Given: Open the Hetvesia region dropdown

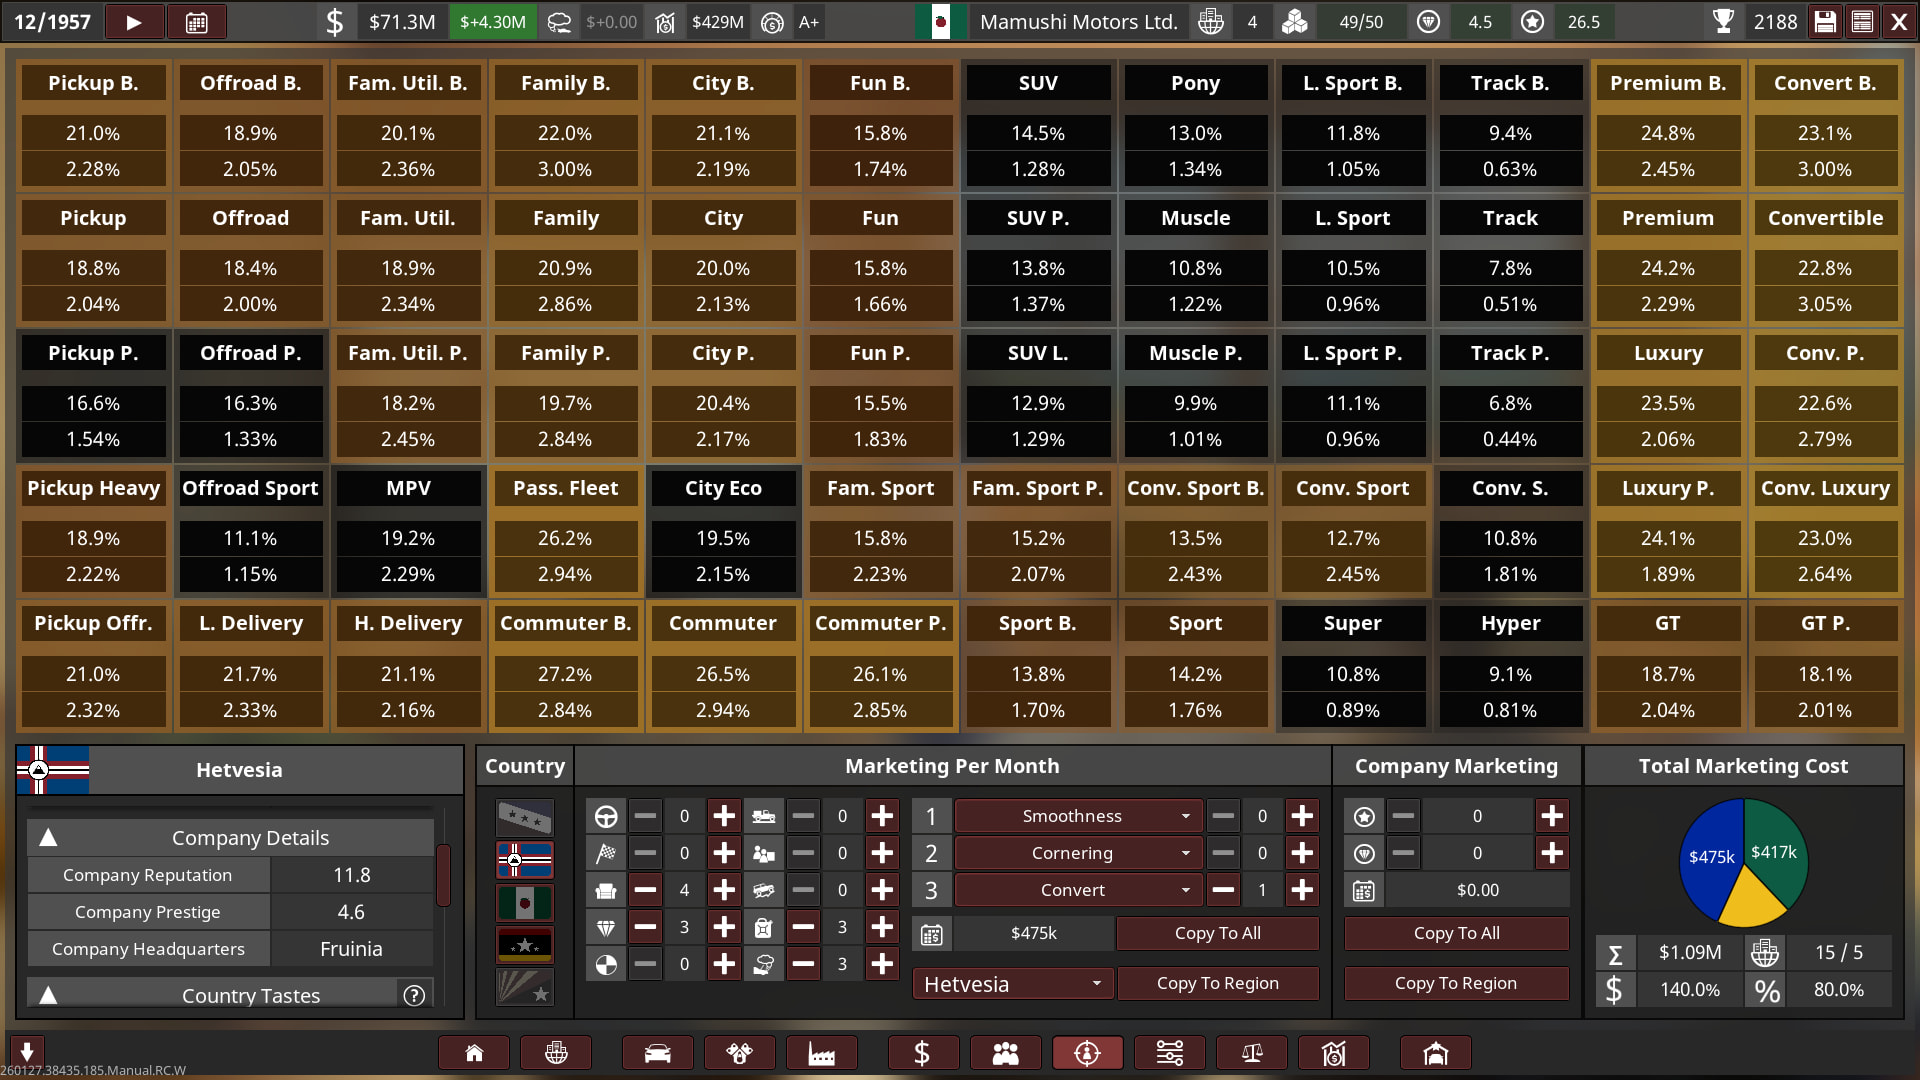Looking at the screenshot, I should pyautogui.click(x=1012, y=984).
